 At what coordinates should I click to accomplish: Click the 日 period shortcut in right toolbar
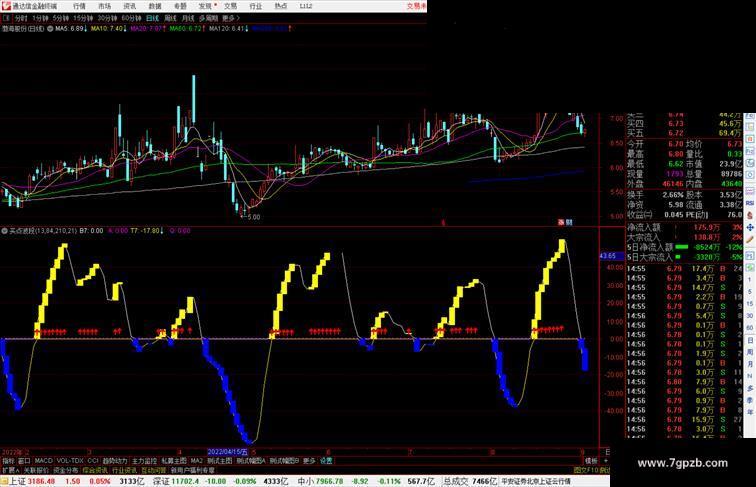click(750, 340)
